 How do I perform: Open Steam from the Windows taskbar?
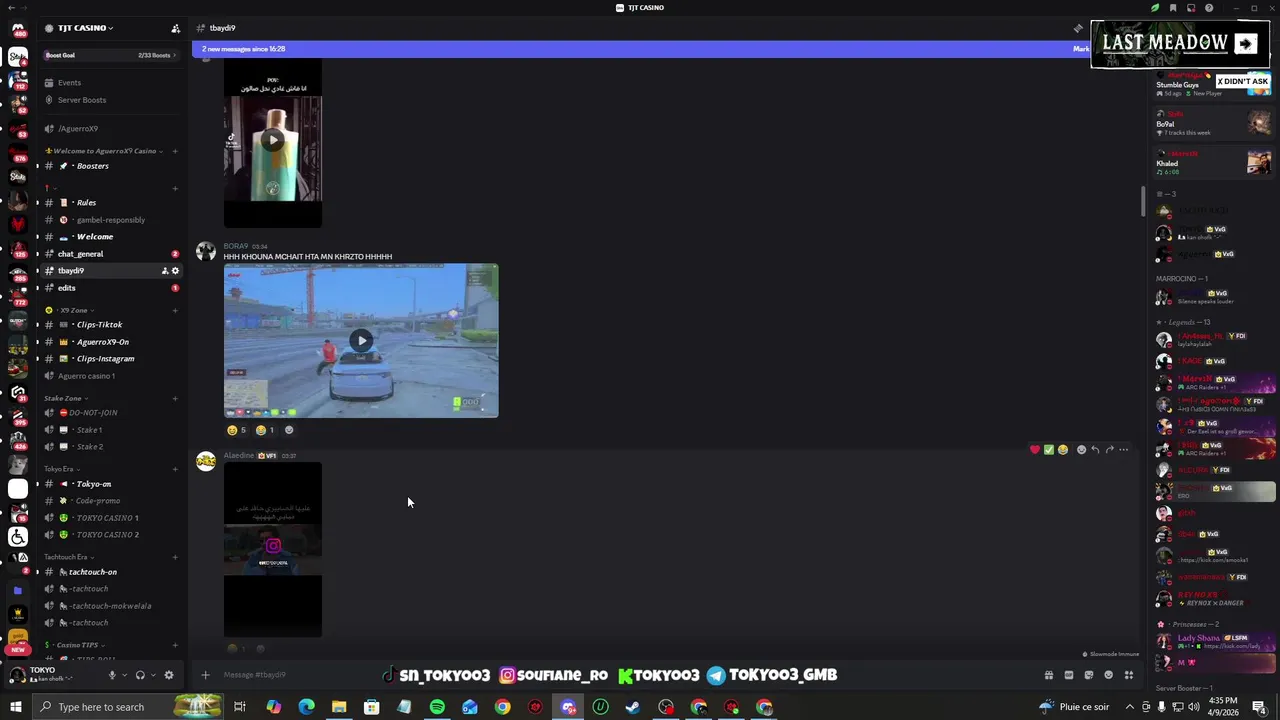click(x=633, y=707)
